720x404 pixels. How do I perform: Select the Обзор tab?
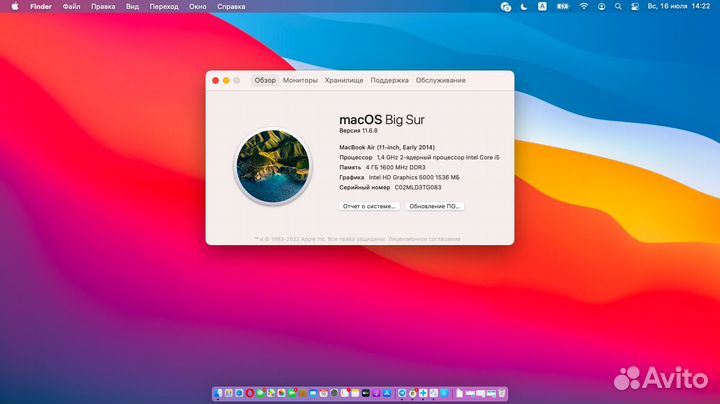(x=265, y=80)
